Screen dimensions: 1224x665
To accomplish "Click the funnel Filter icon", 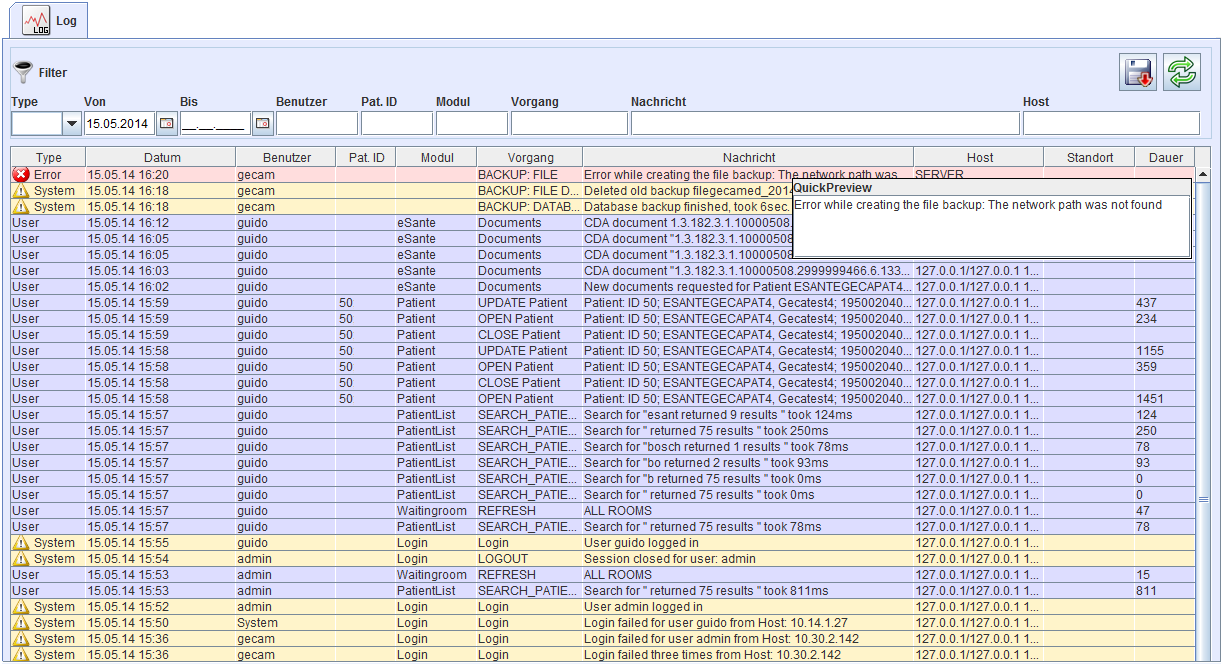I will (x=23, y=73).
